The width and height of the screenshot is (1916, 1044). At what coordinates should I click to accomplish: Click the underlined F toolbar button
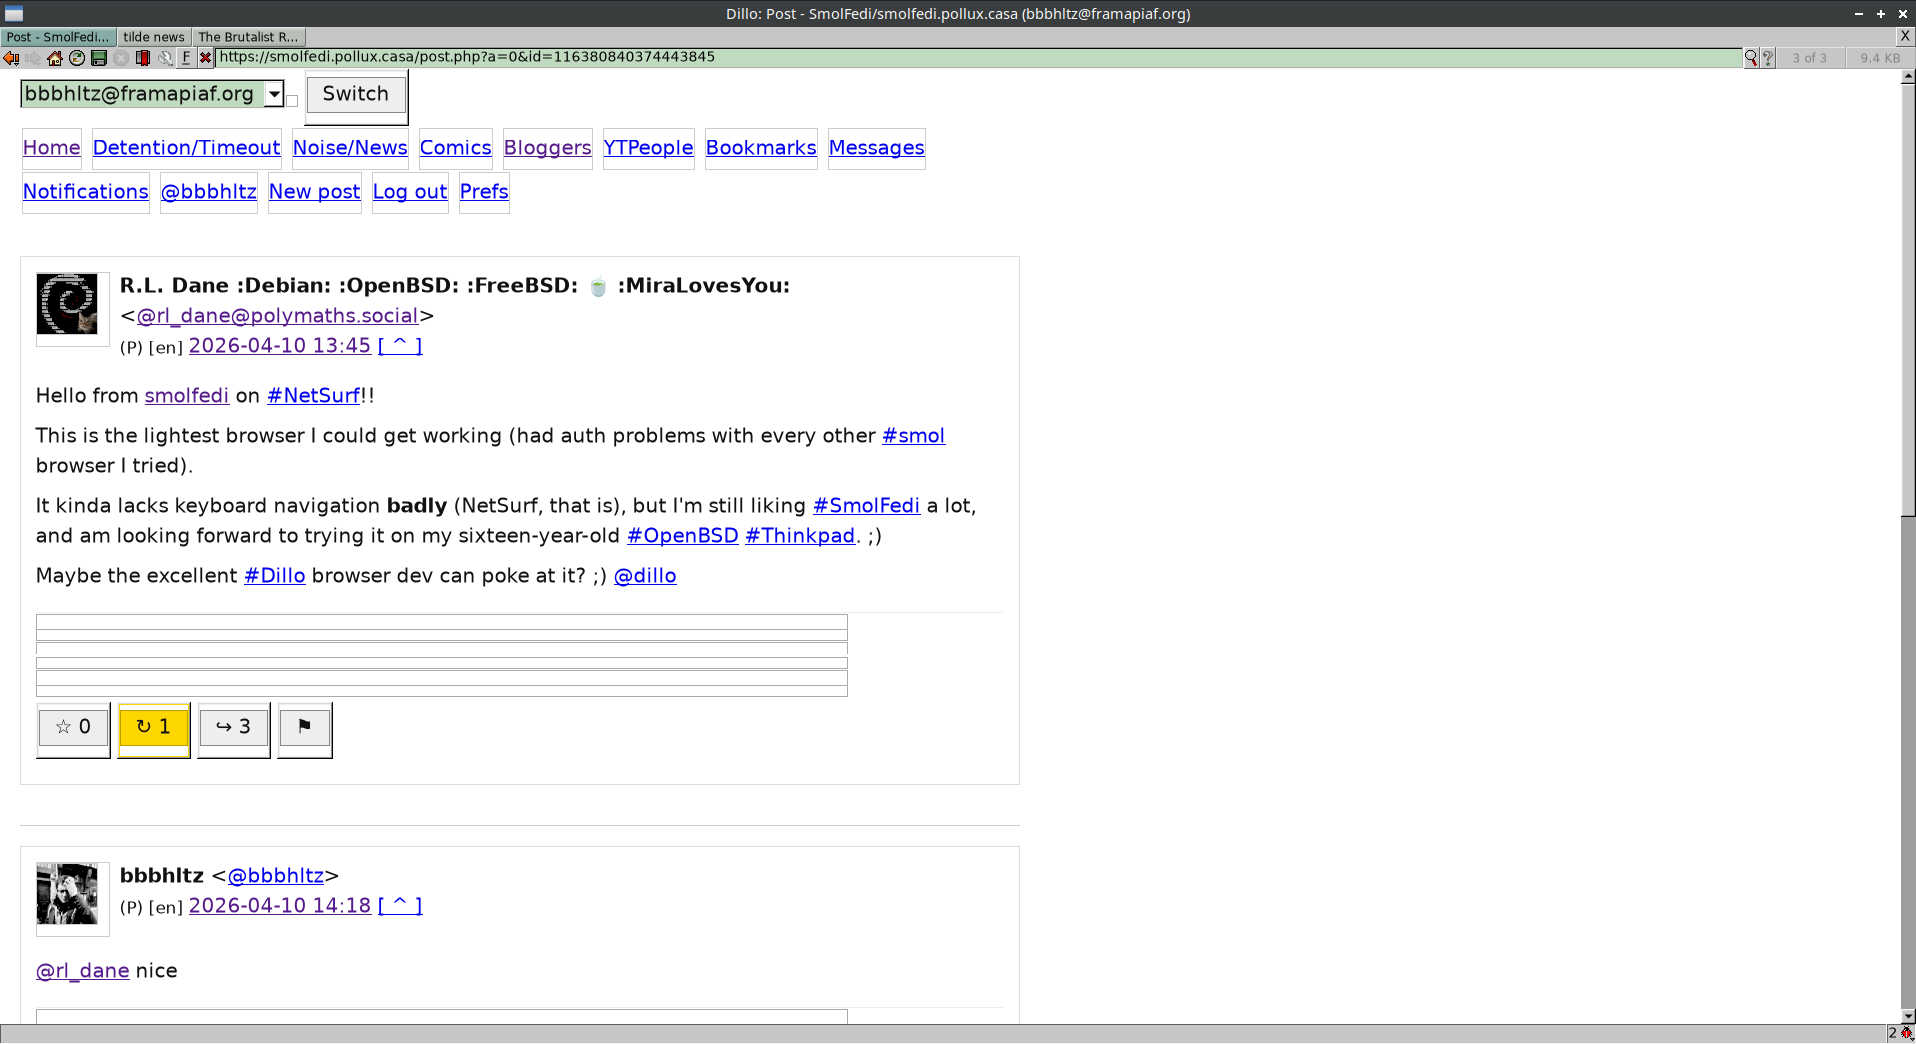point(186,58)
